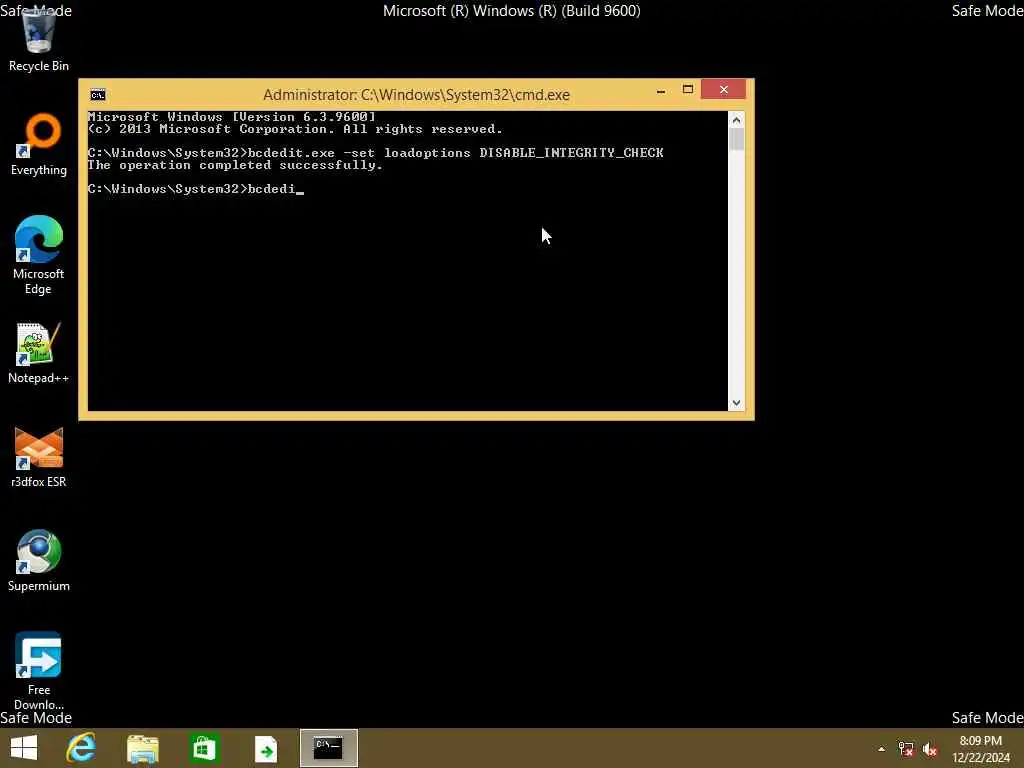The image size is (1024, 768).
Task: Select the Microsoft Edge desktop shortcut
Action: coord(39,255)
